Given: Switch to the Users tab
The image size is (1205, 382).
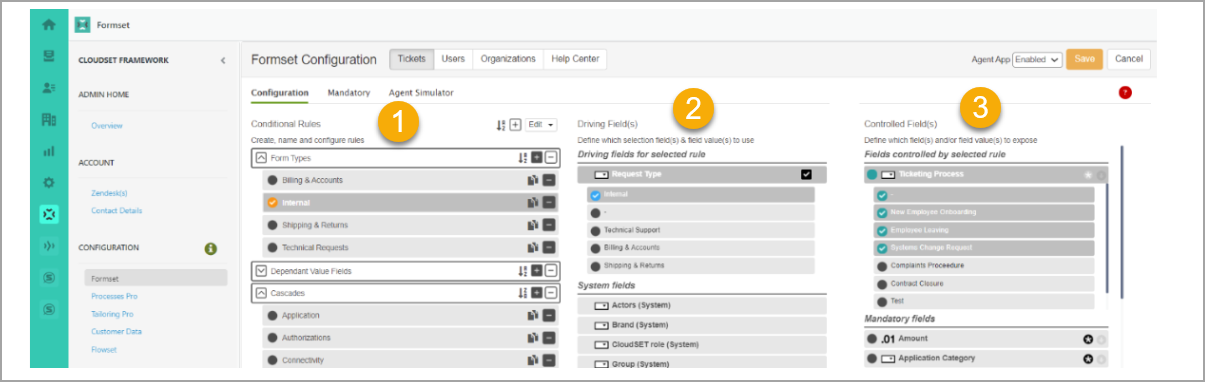Looking at the screenshot, I should 453,59.
